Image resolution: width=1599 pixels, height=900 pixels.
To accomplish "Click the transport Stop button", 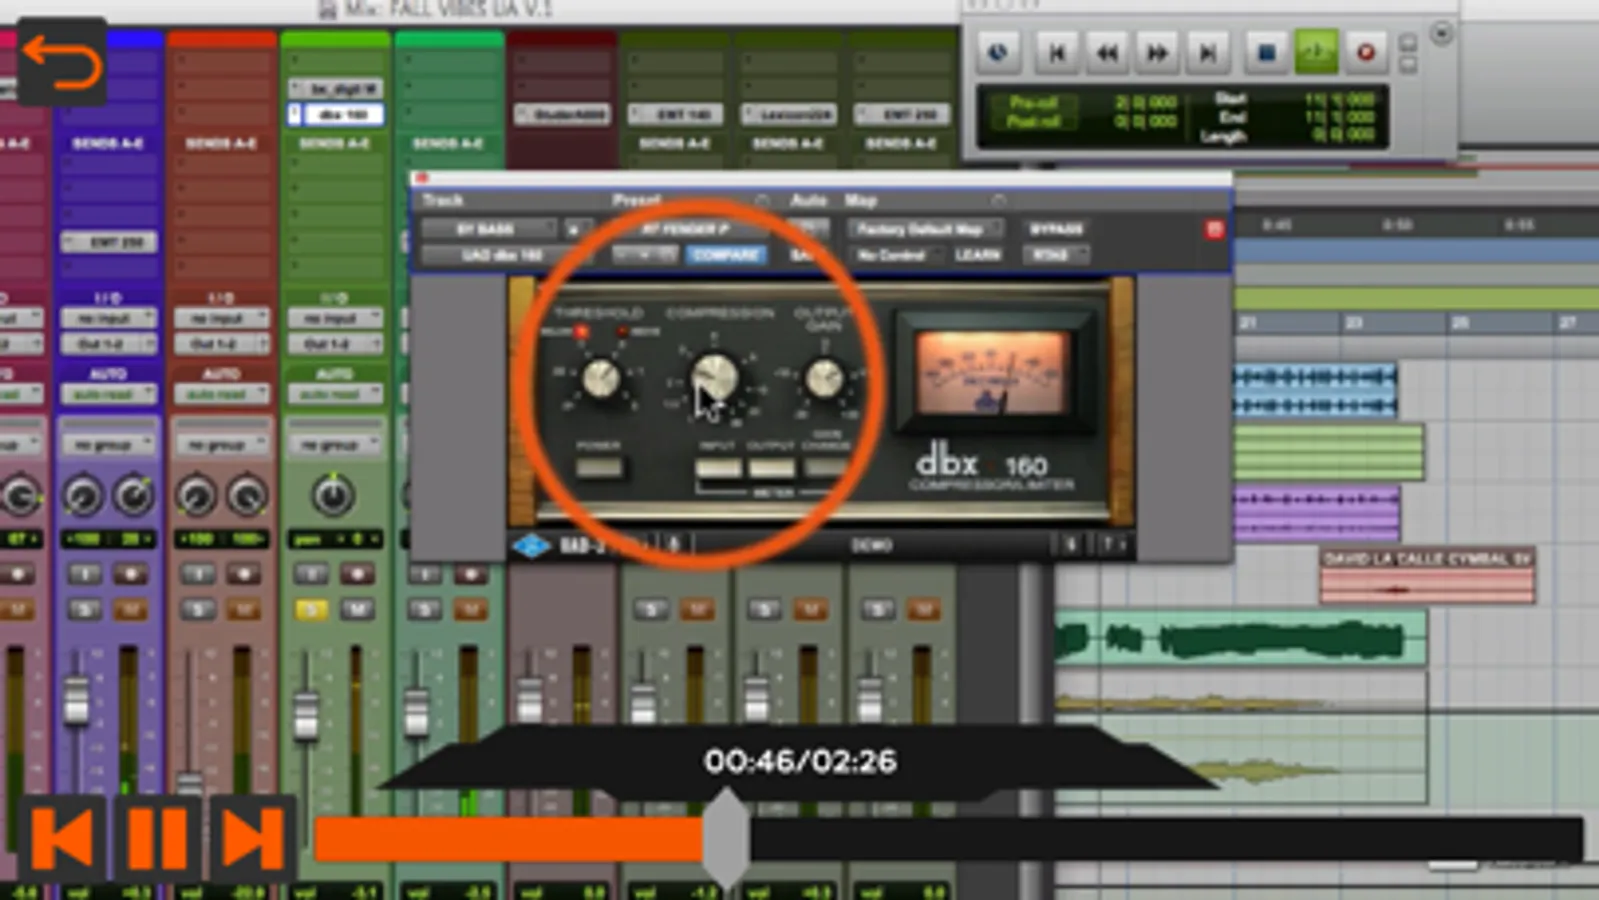I will pos(1266,52).
